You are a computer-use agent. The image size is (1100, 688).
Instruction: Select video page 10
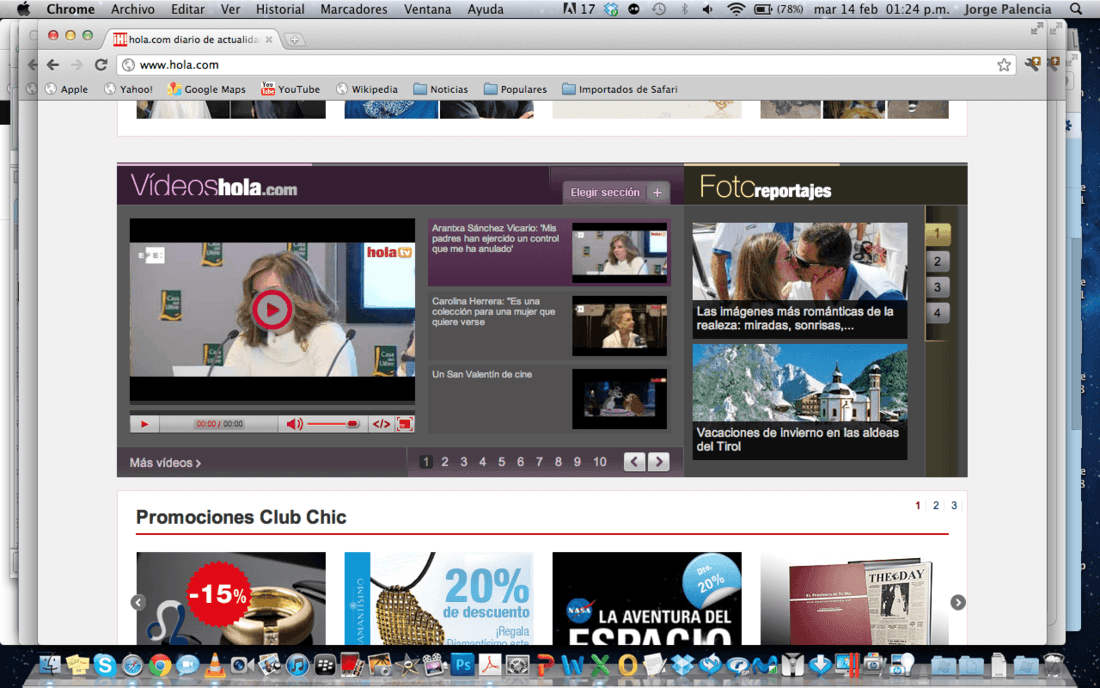point(599,461)
